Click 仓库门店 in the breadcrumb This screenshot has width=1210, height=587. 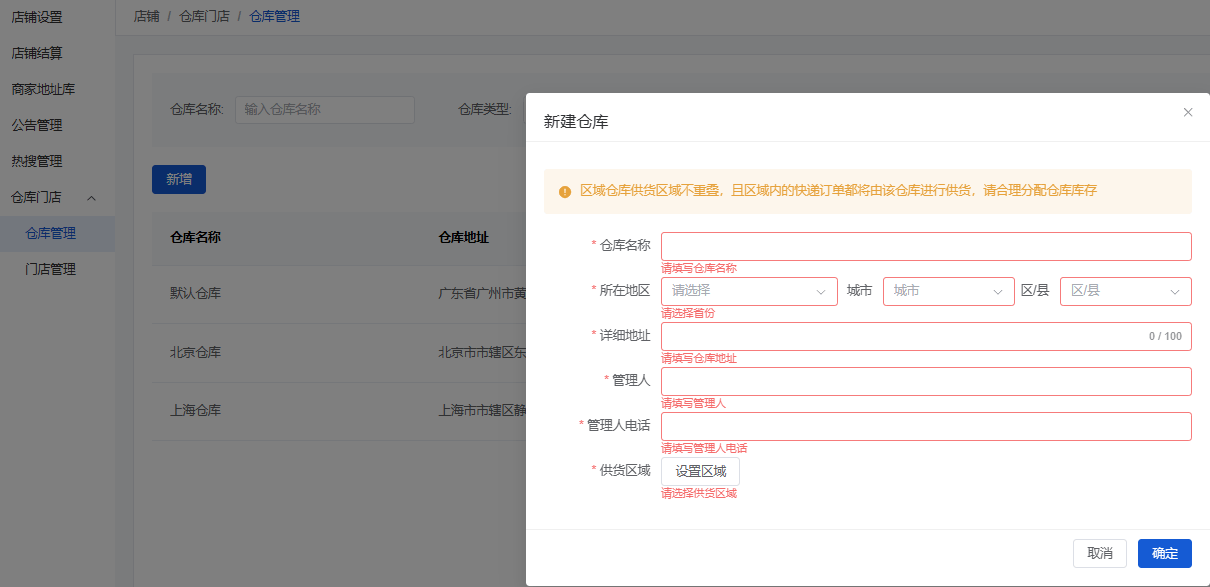(204, 16)
